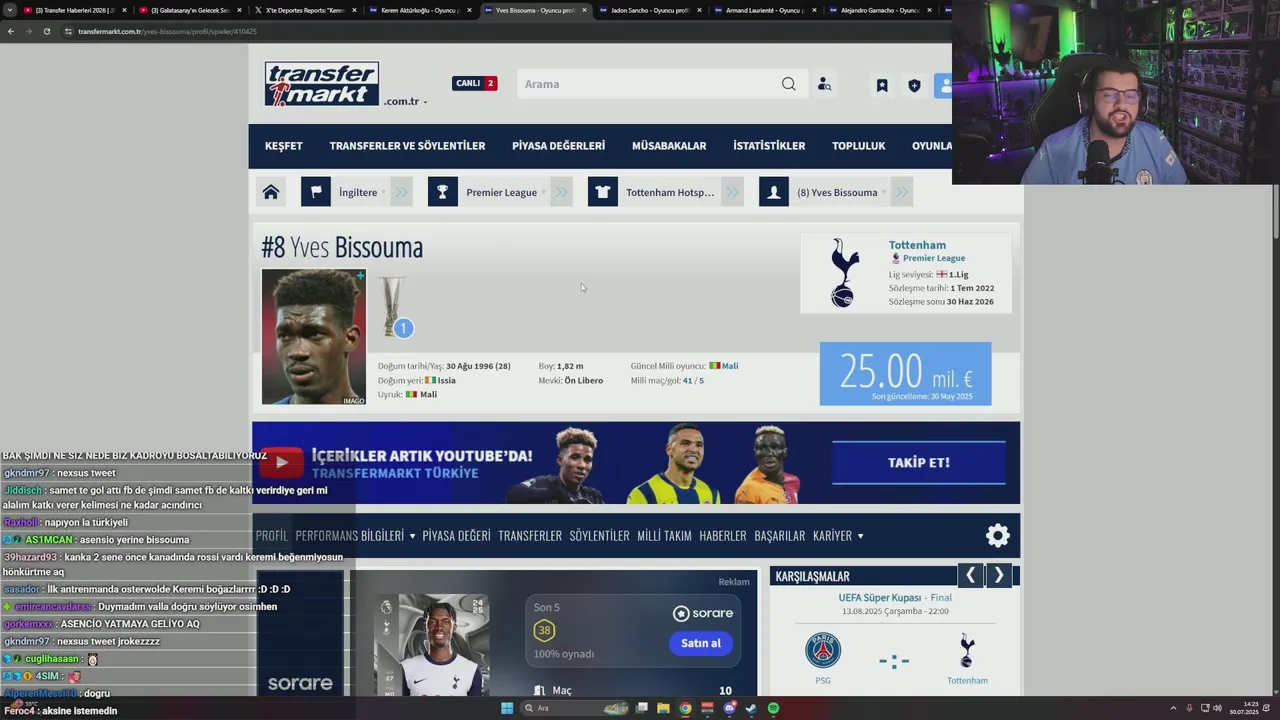Open UEFA Süper Kupası link
1280x720 pixels.
(x=880, y=598)
